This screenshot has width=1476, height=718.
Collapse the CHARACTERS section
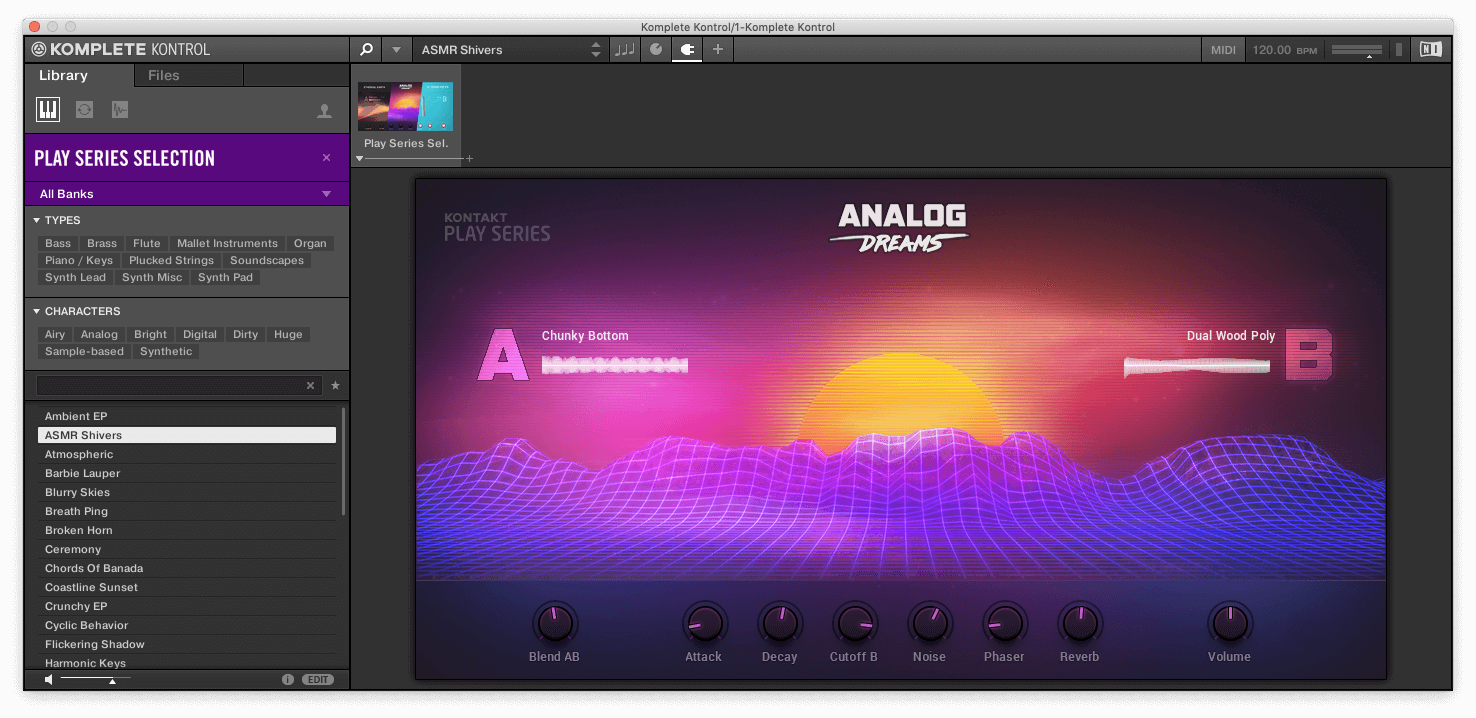pyautogui.click(x=76, y=311)
